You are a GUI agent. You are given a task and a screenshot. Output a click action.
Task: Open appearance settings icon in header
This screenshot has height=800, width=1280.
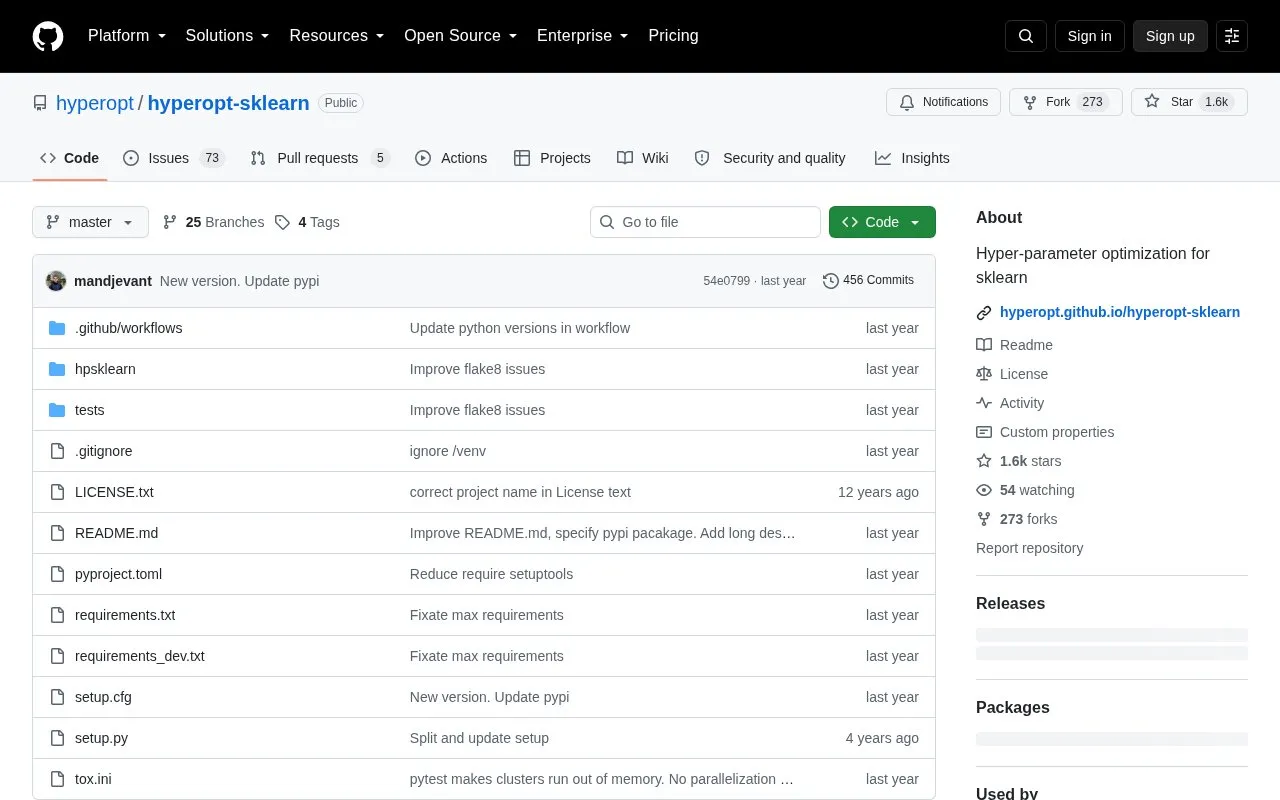[1232, 36]
